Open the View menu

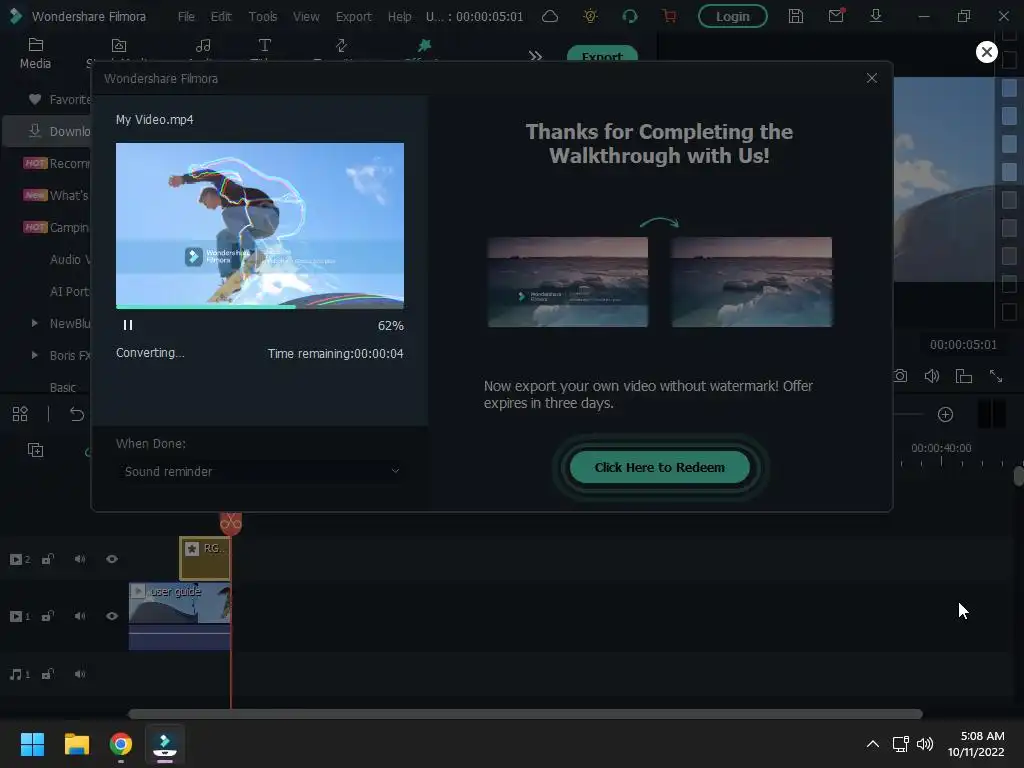point(306,16)
